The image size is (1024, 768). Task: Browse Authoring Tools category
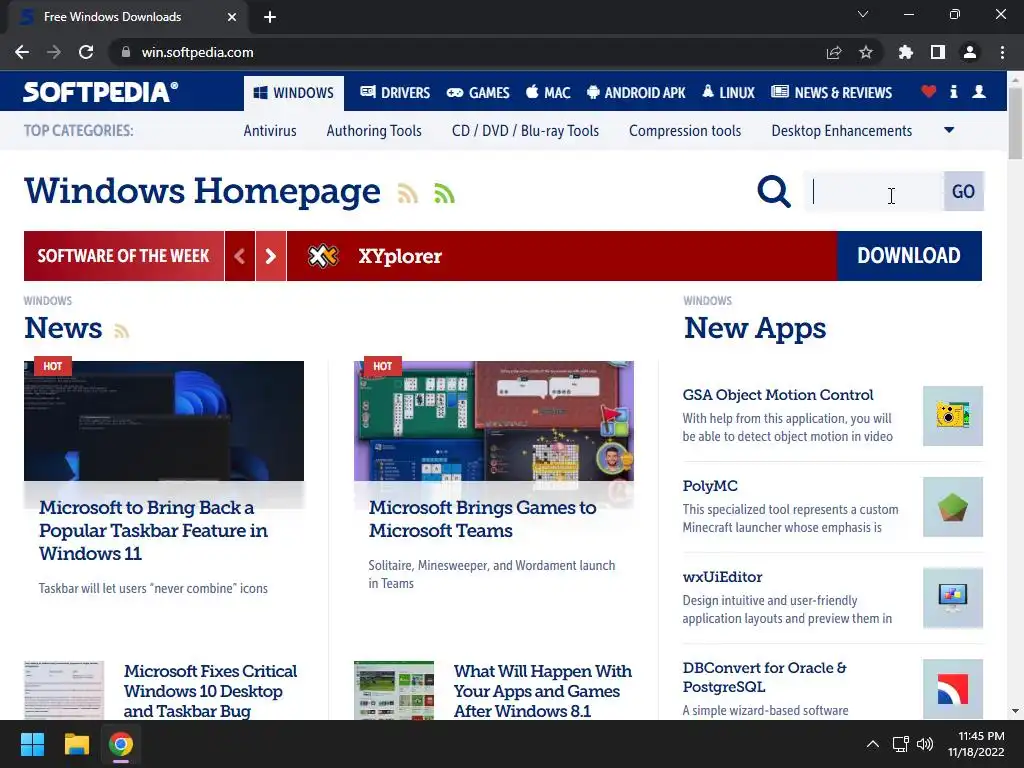pos(374,131)
